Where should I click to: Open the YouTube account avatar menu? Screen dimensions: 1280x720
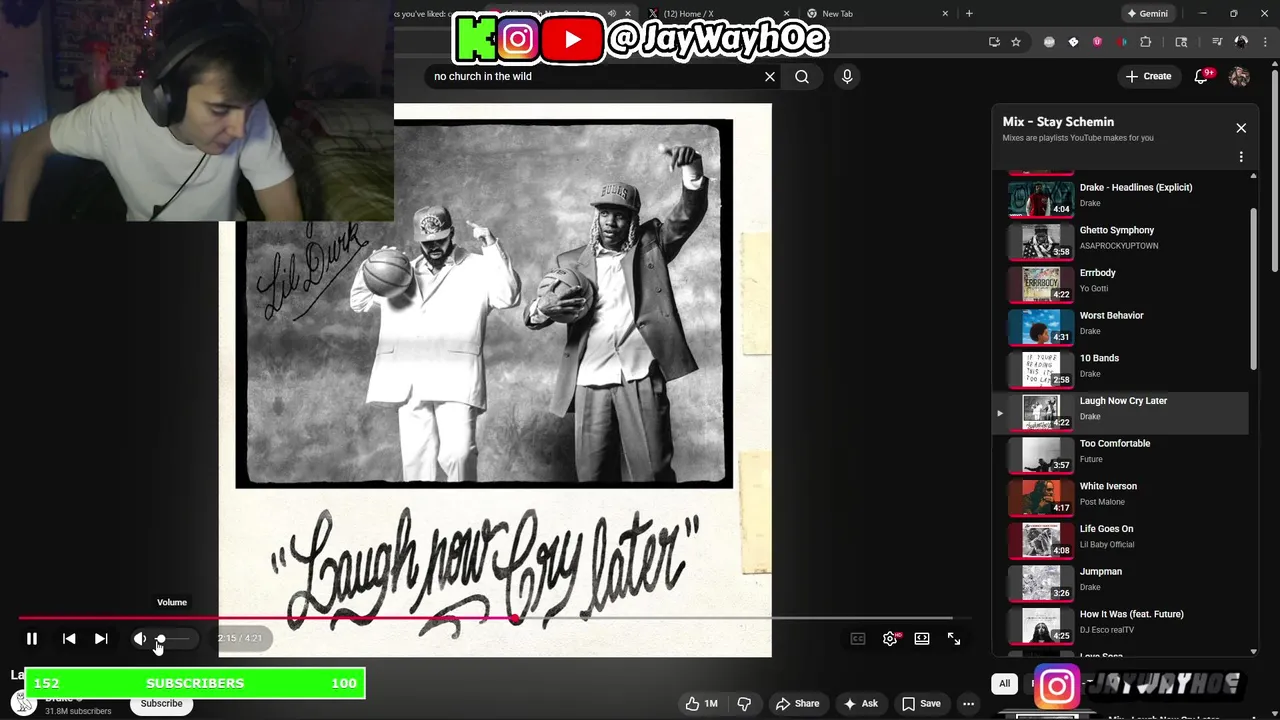click(x=1239, y=76)
